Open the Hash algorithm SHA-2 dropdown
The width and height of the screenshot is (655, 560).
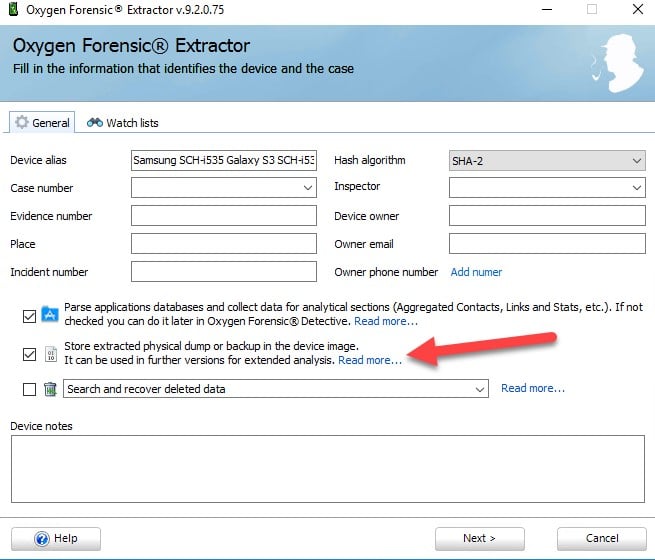pos(547,161)
